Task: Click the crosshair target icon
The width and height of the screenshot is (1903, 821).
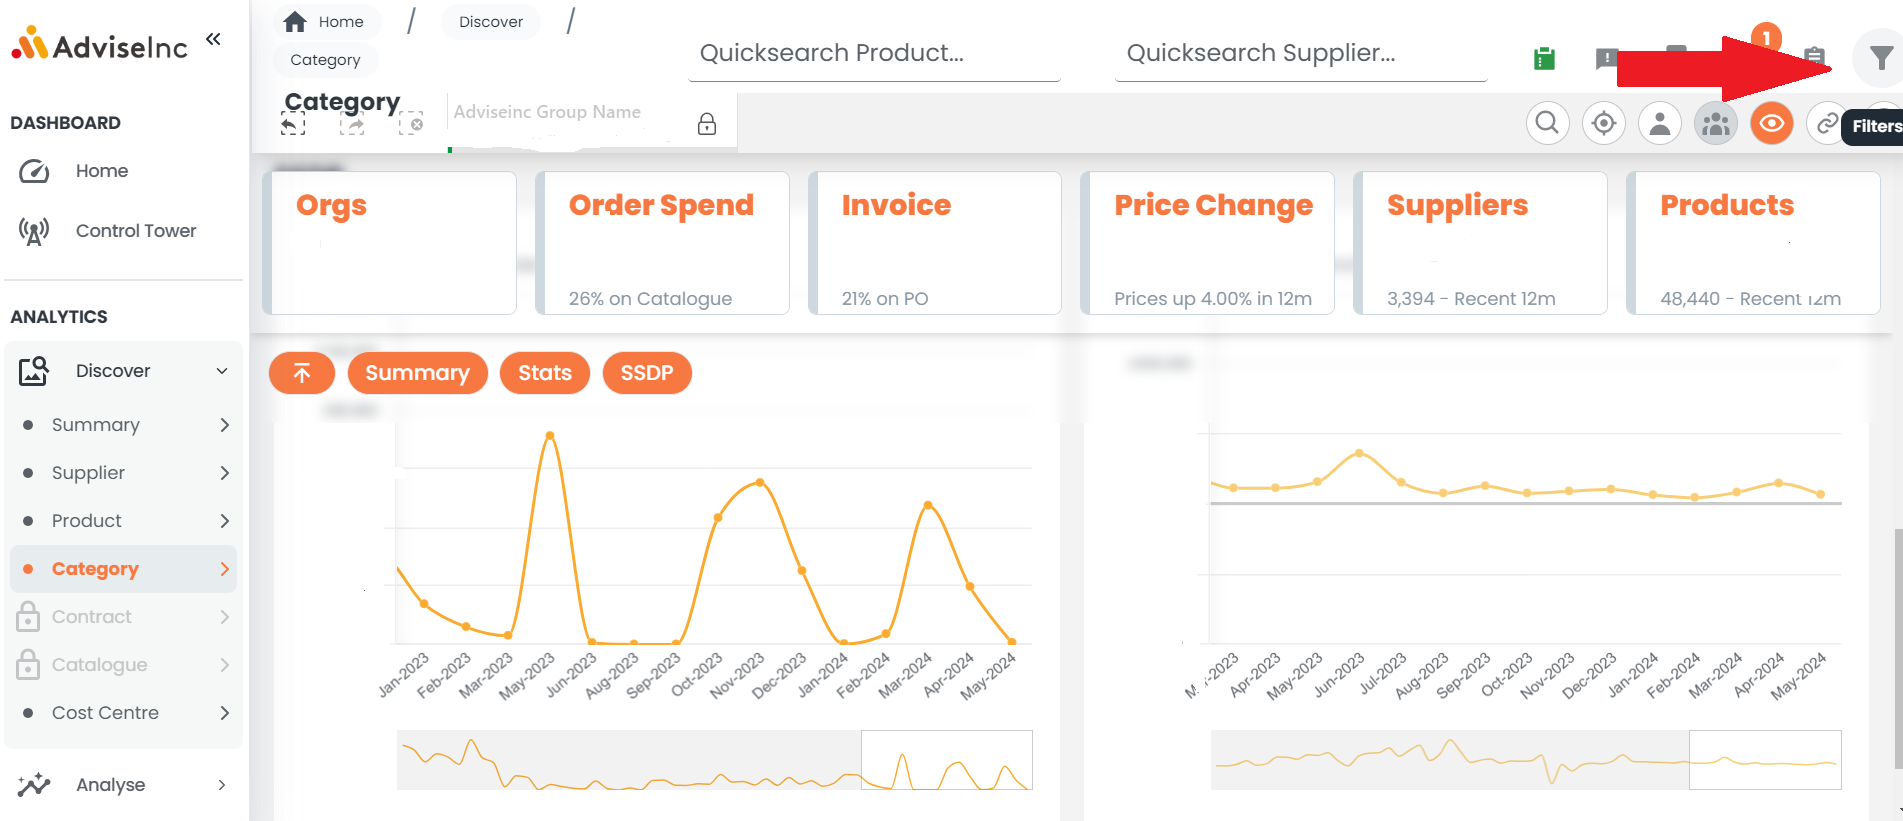Action: point(1604,123)
